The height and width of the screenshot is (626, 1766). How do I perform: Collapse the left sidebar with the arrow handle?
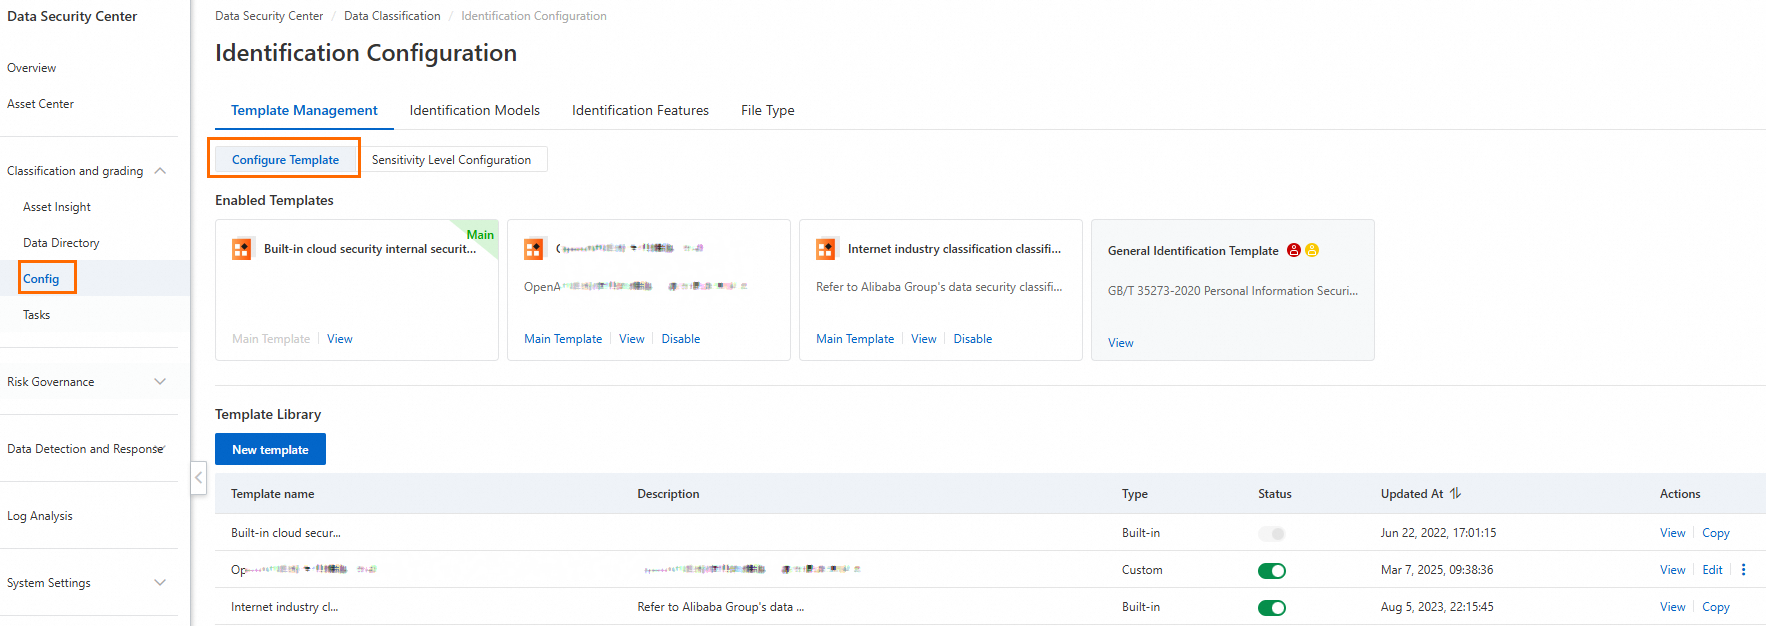pyautogui.click(x=199, y=478)
